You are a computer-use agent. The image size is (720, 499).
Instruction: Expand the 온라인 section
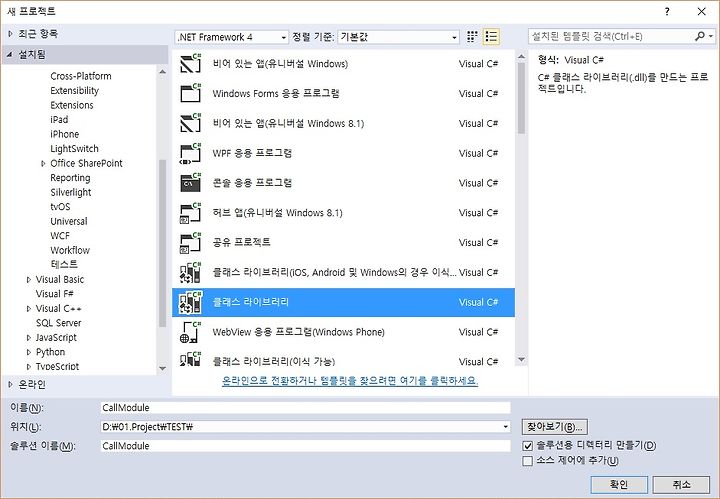point(11,384)
